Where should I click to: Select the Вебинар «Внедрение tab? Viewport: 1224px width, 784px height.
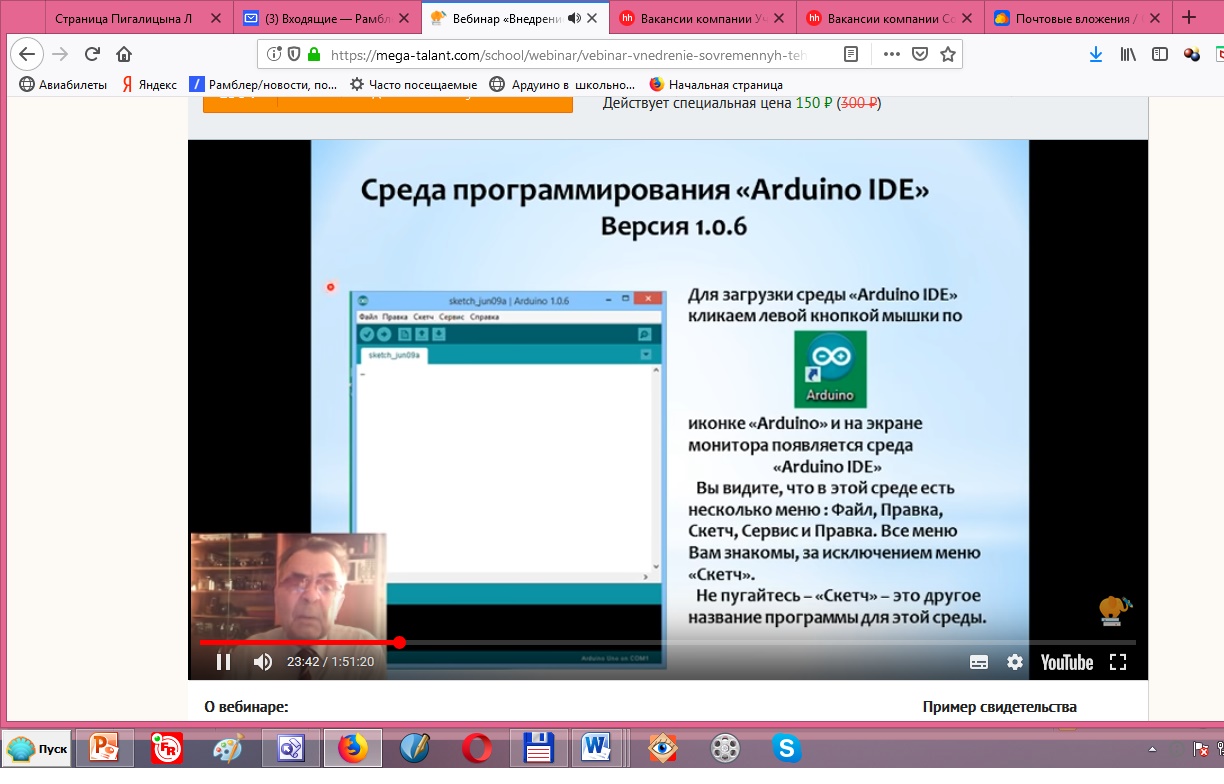tap(514, 18)
